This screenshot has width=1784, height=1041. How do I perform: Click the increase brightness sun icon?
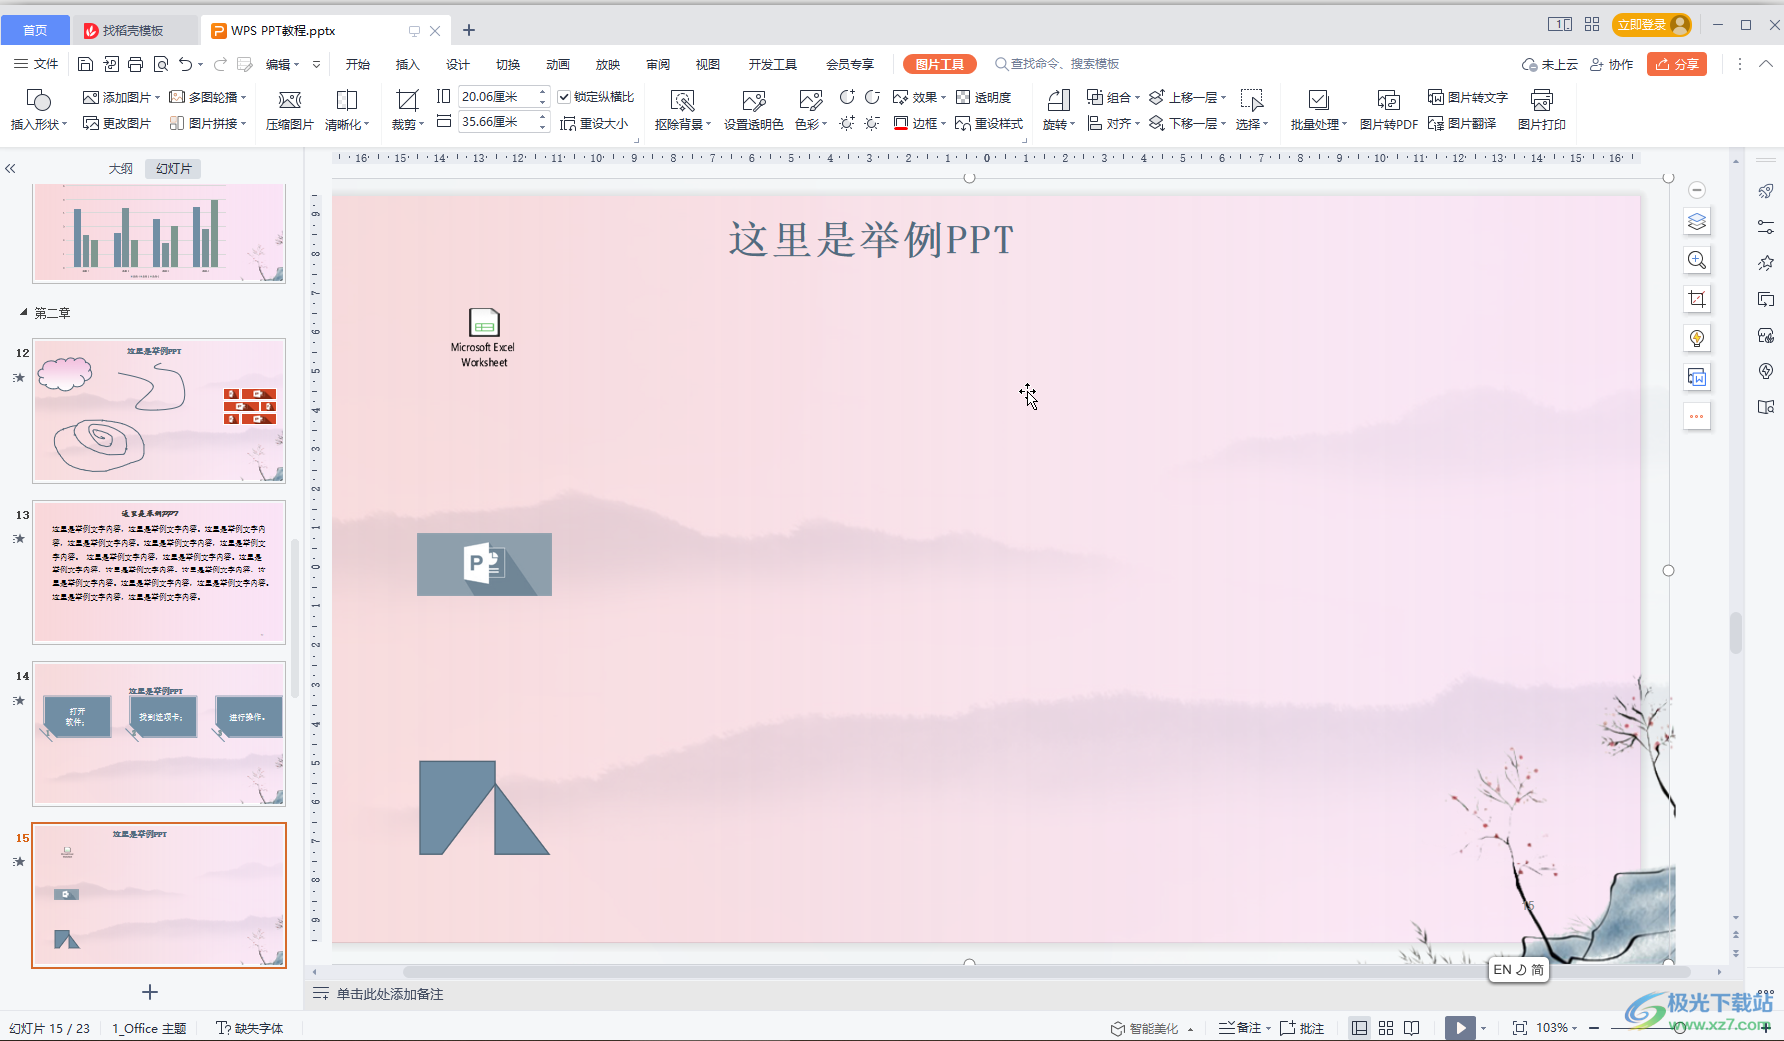coord(847,123)
